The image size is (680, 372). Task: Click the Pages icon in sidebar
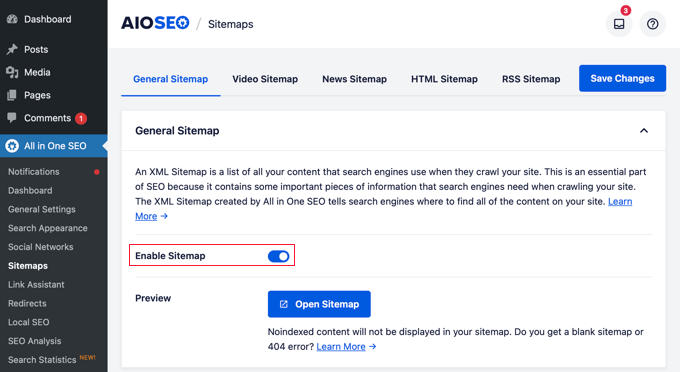pos(12,95)
